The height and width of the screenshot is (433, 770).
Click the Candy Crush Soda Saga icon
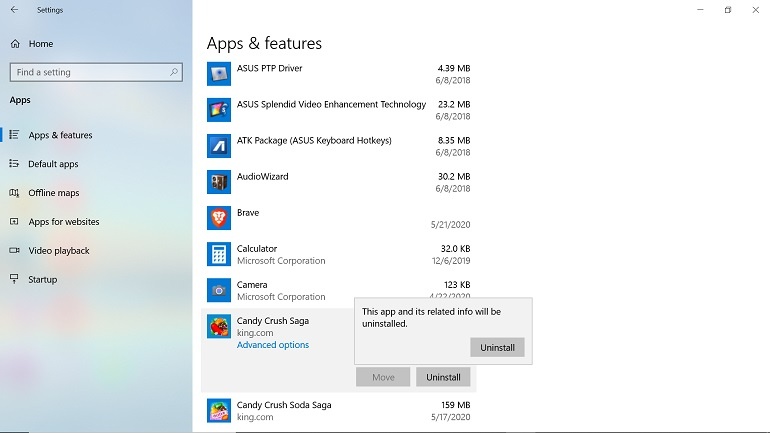pos(219,411)
